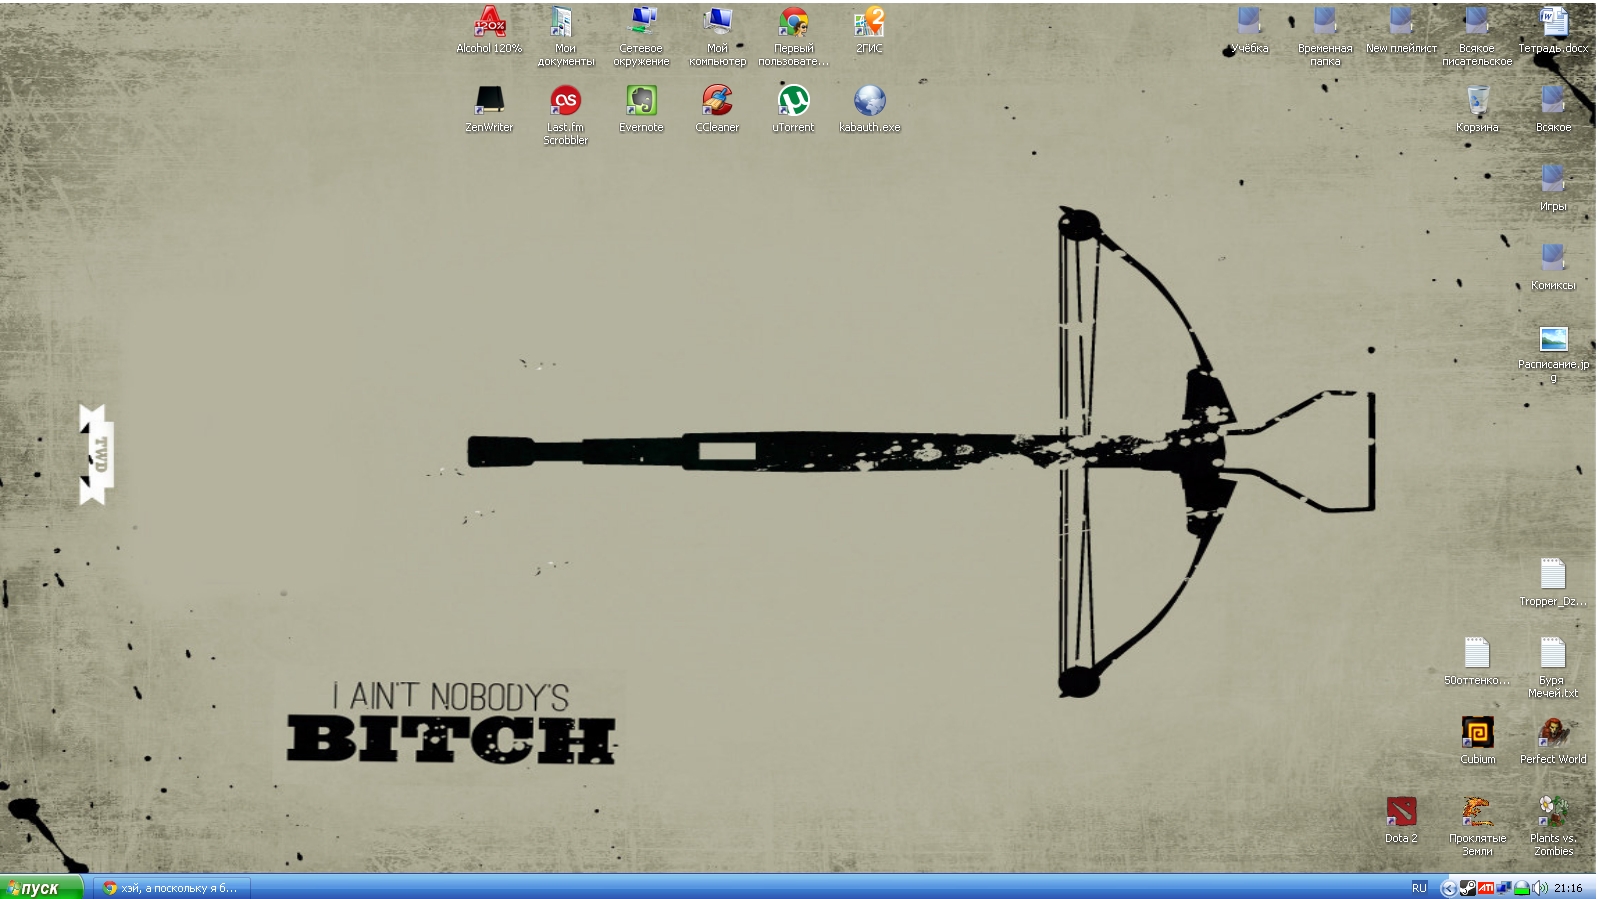
Task: Open the Last.fm Scrobbler icon
Action: (565, 115)
